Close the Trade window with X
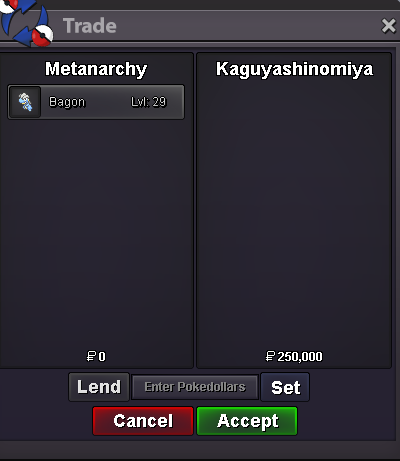 click(x=388, y=26)
